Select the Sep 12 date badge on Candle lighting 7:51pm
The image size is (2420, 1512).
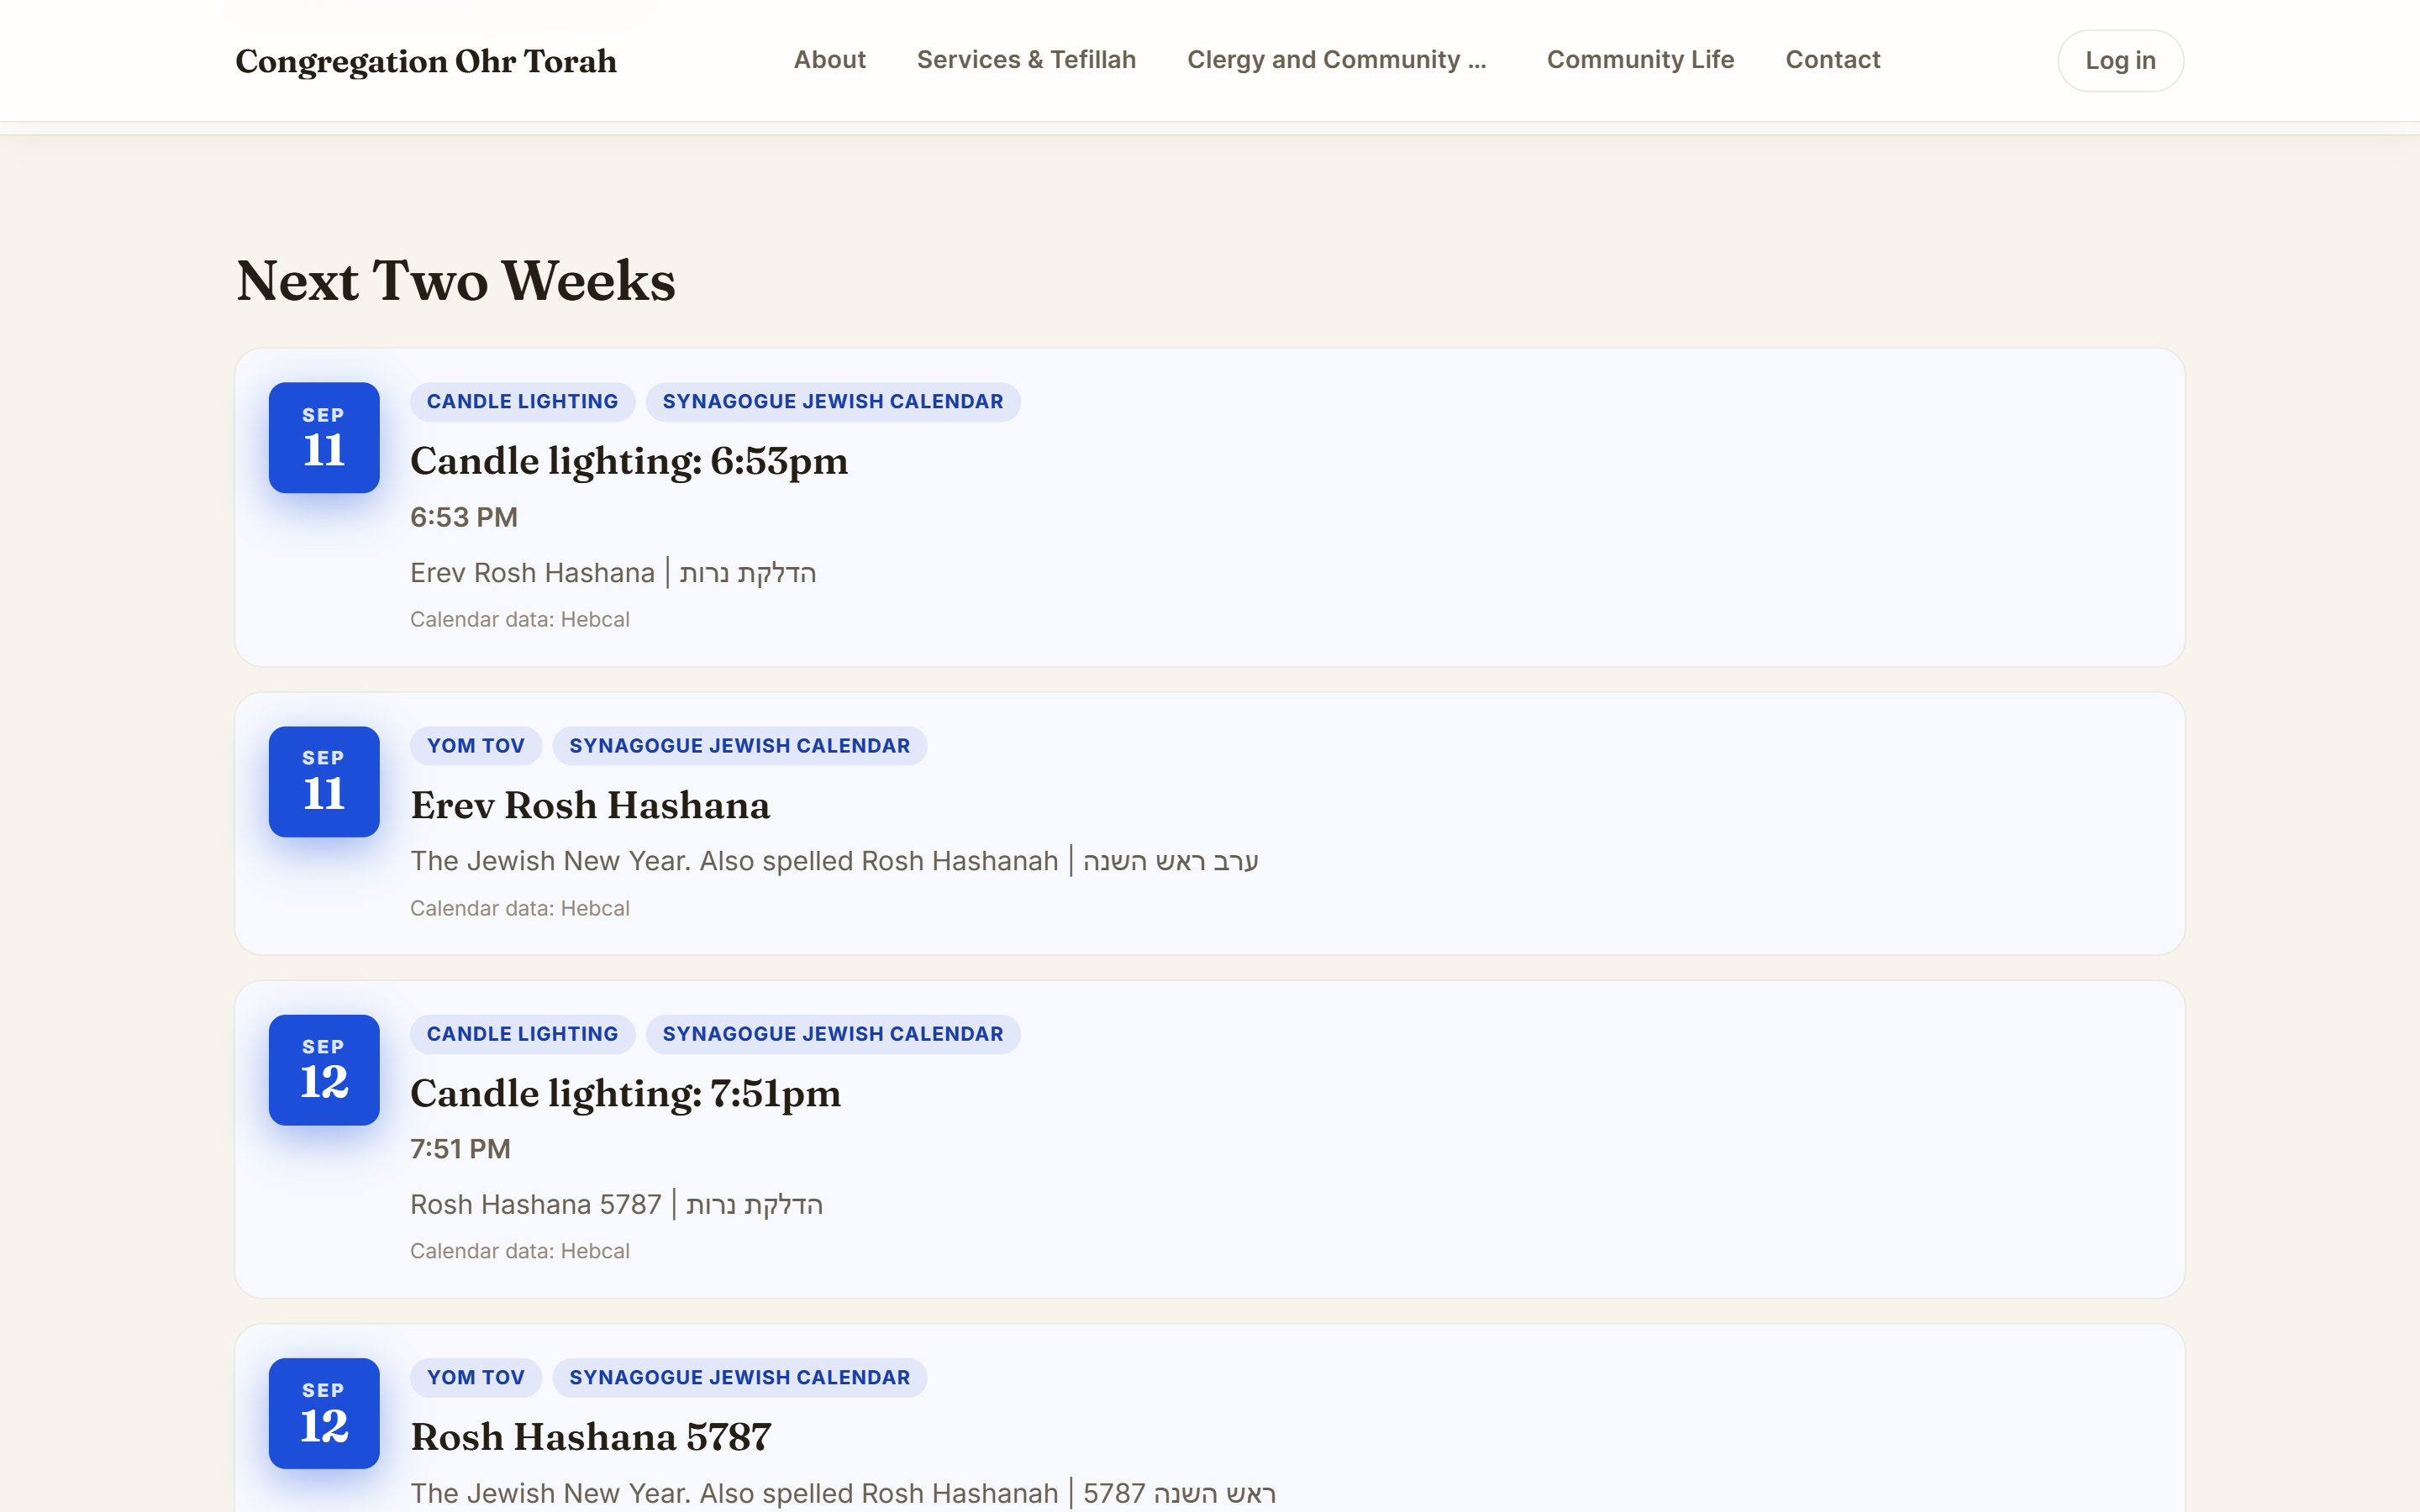[x=324, y=1070]
